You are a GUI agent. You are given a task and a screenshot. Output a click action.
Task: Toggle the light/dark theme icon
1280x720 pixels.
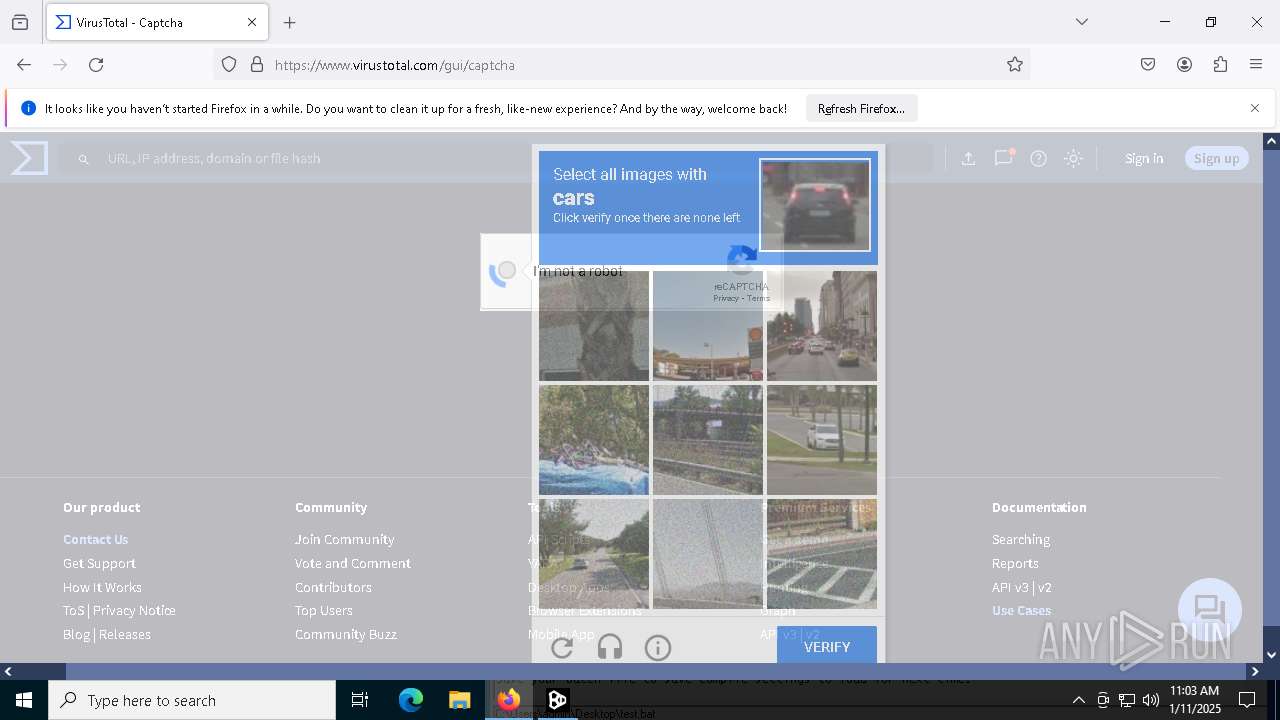(x=1073, y=158)
